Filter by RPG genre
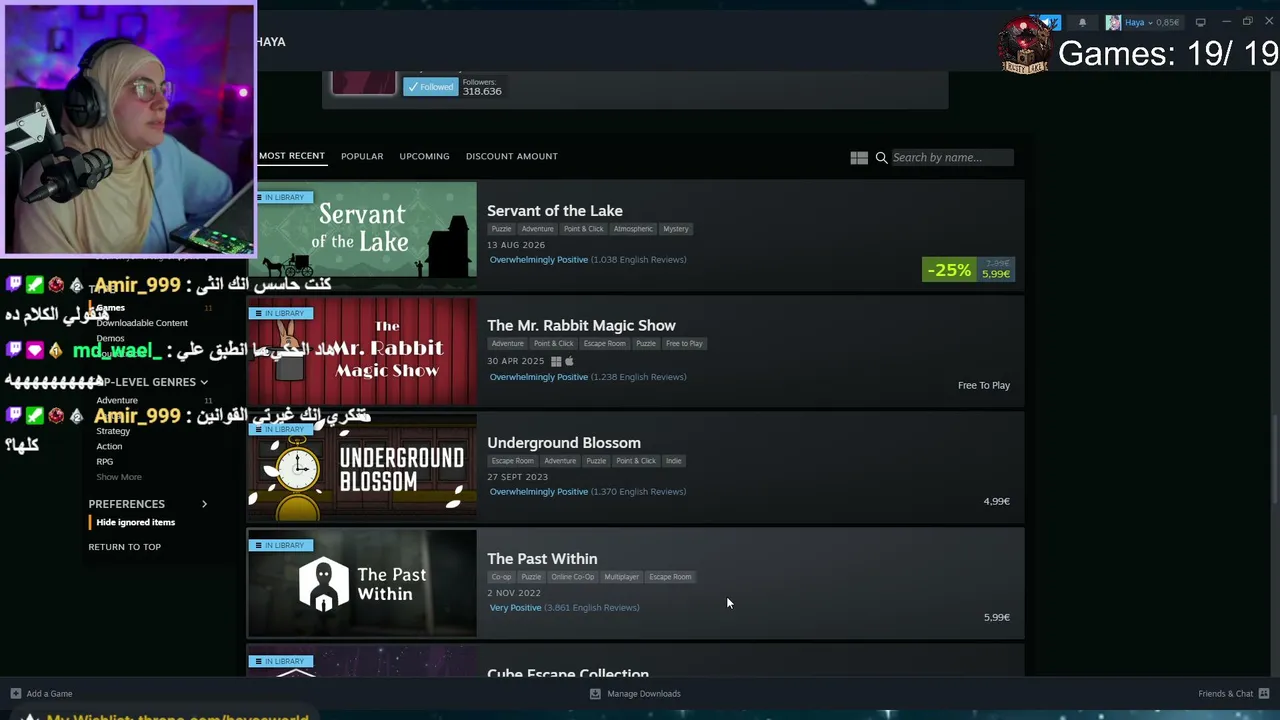The image size is (1280, 720). point(104,462)
